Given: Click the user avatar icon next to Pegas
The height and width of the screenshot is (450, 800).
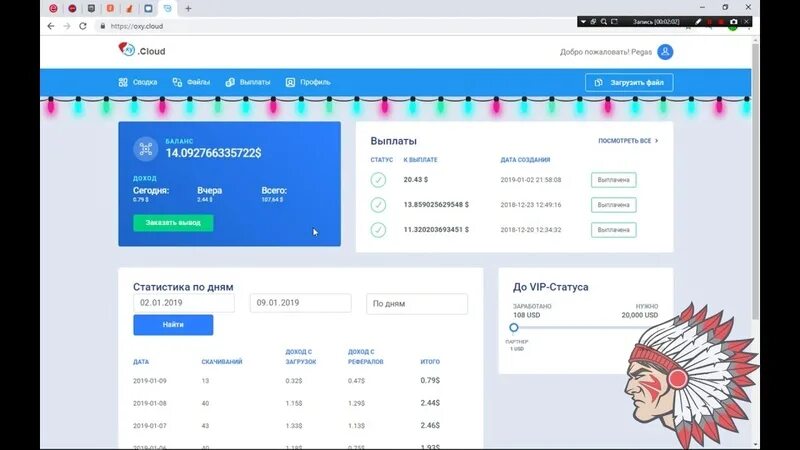Looking at the screenshot, I should (665, 52).
